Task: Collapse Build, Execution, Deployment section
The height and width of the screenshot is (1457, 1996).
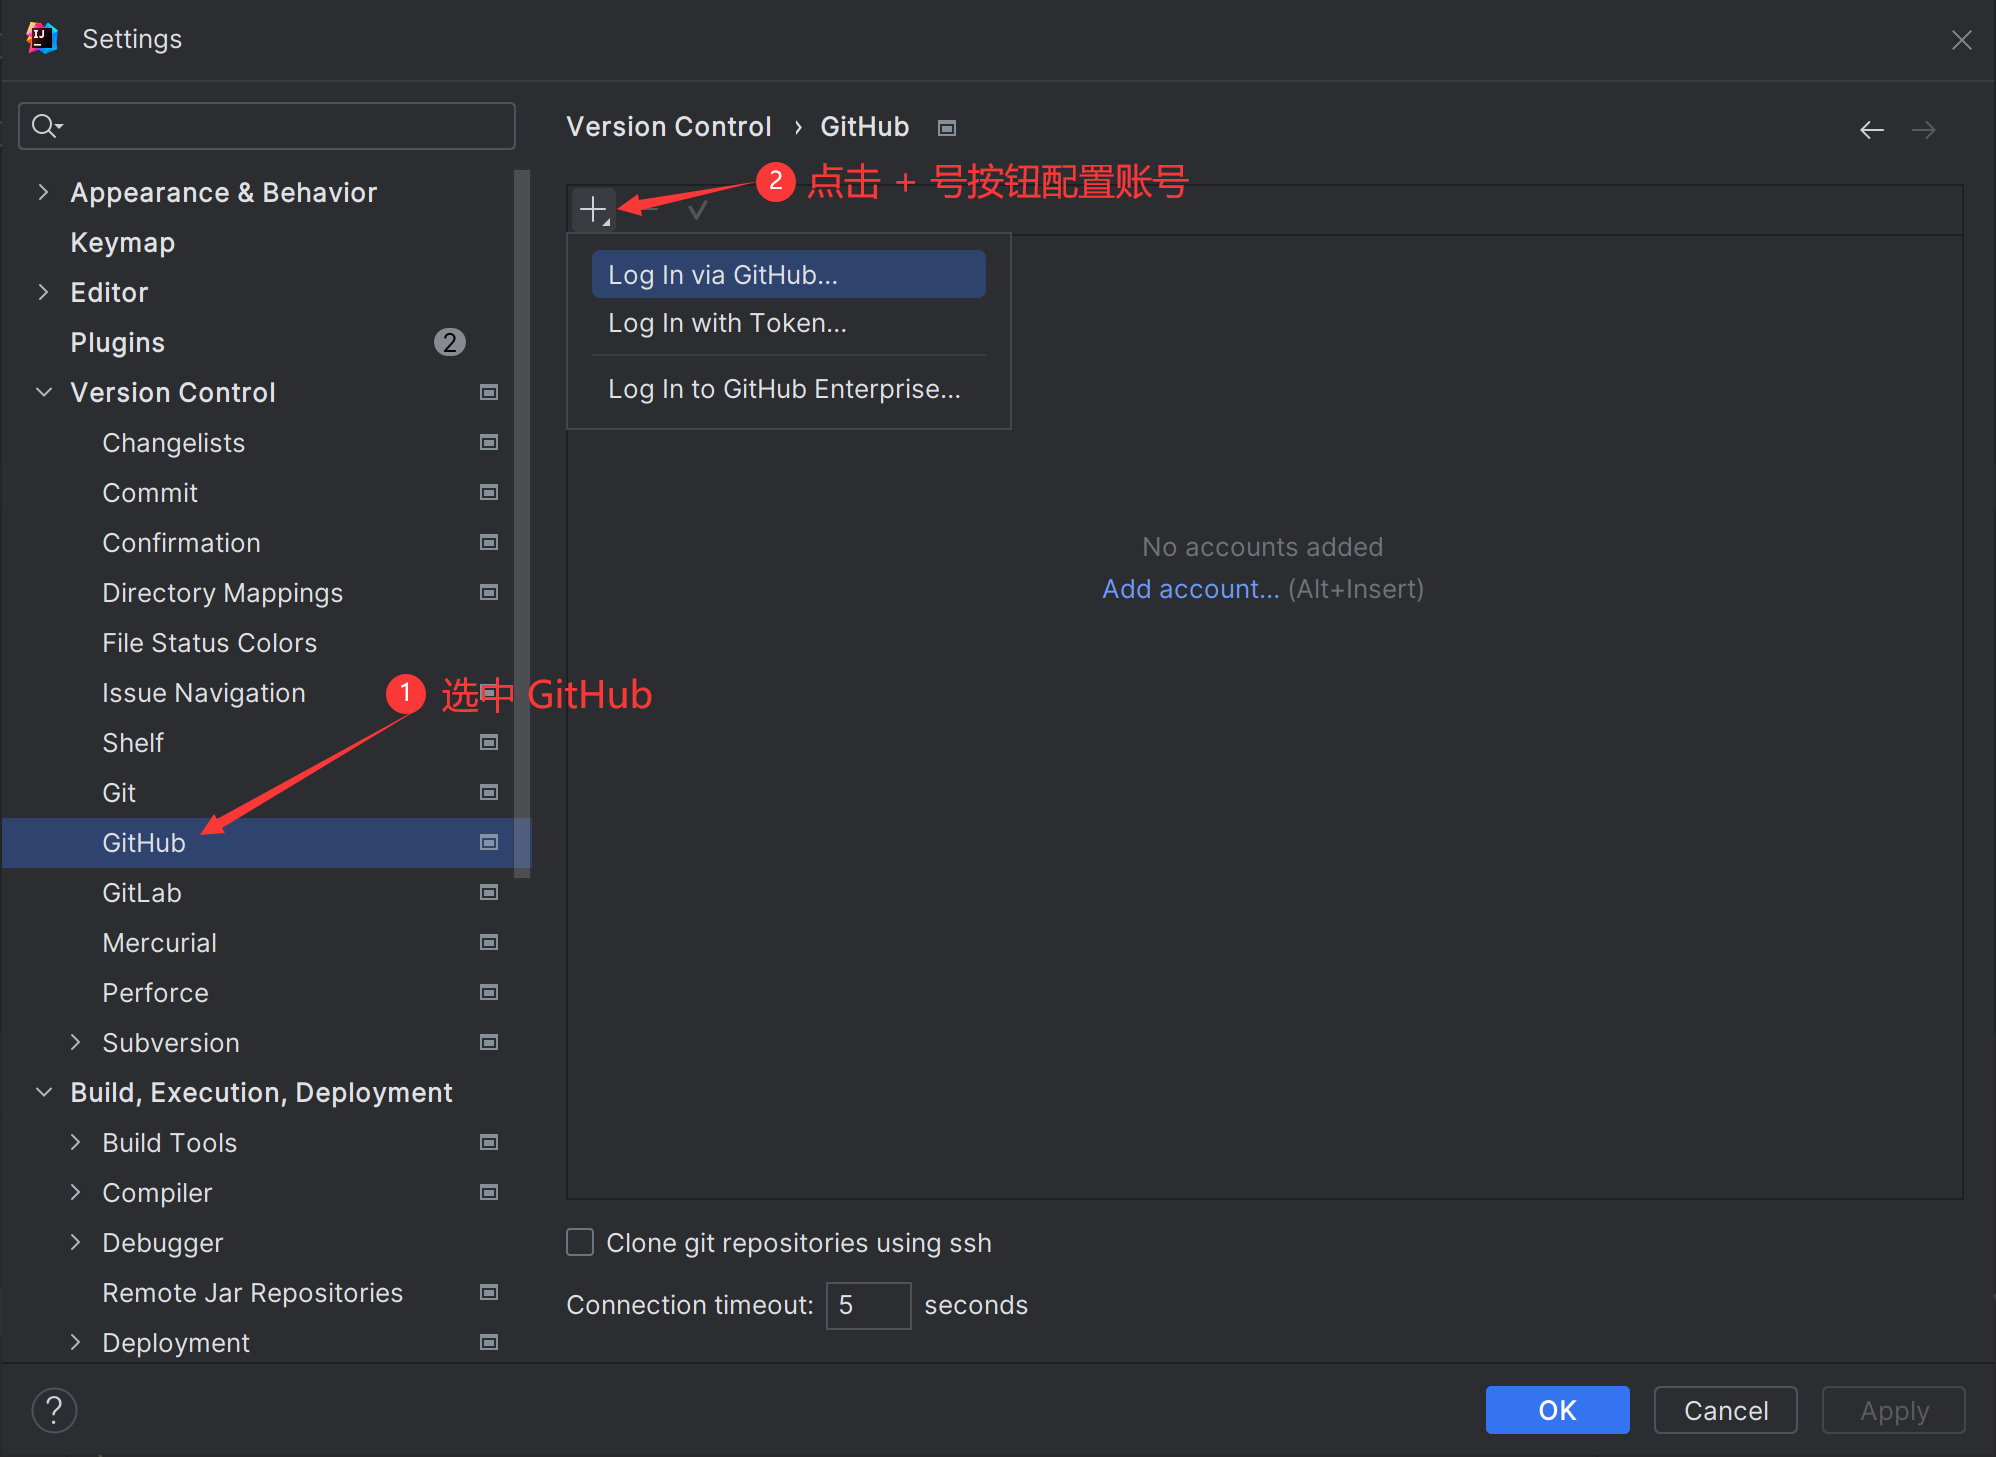Action: coord(43,1092)
